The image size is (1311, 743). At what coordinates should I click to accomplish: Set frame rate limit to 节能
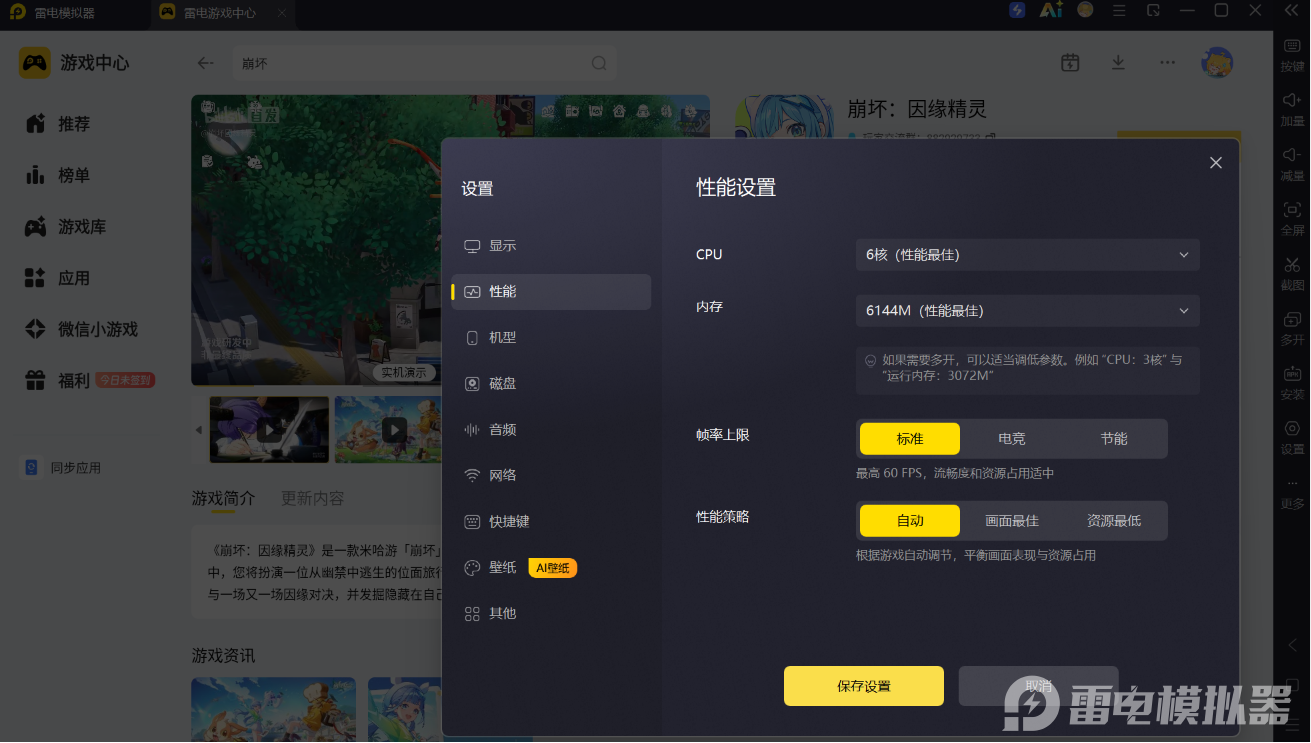pyautogui.click(x=1114, y=438)
